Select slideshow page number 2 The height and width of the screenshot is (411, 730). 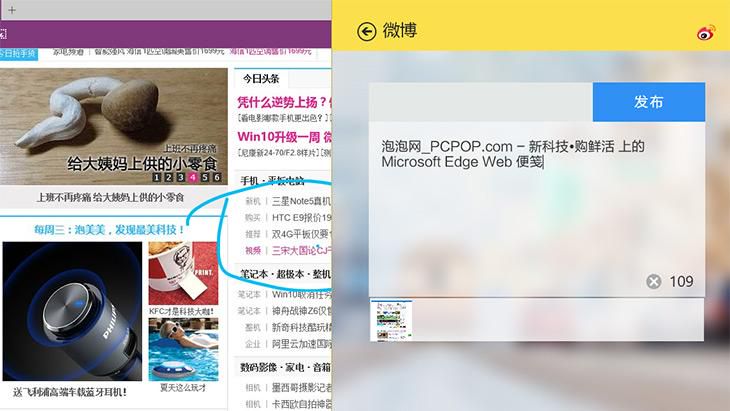169,177
